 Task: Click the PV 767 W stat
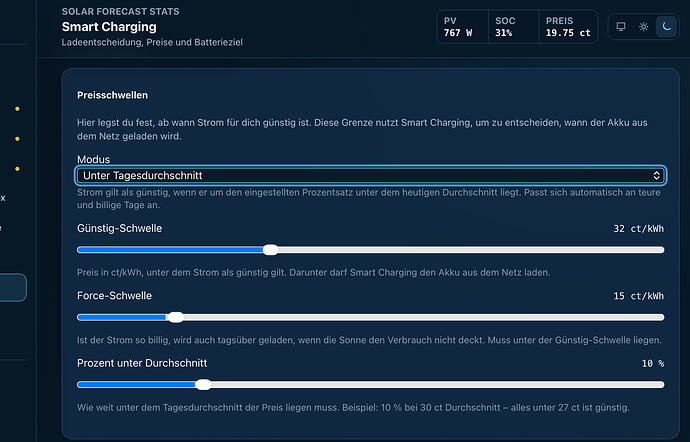pyautogui.click(x=462, y=27)
